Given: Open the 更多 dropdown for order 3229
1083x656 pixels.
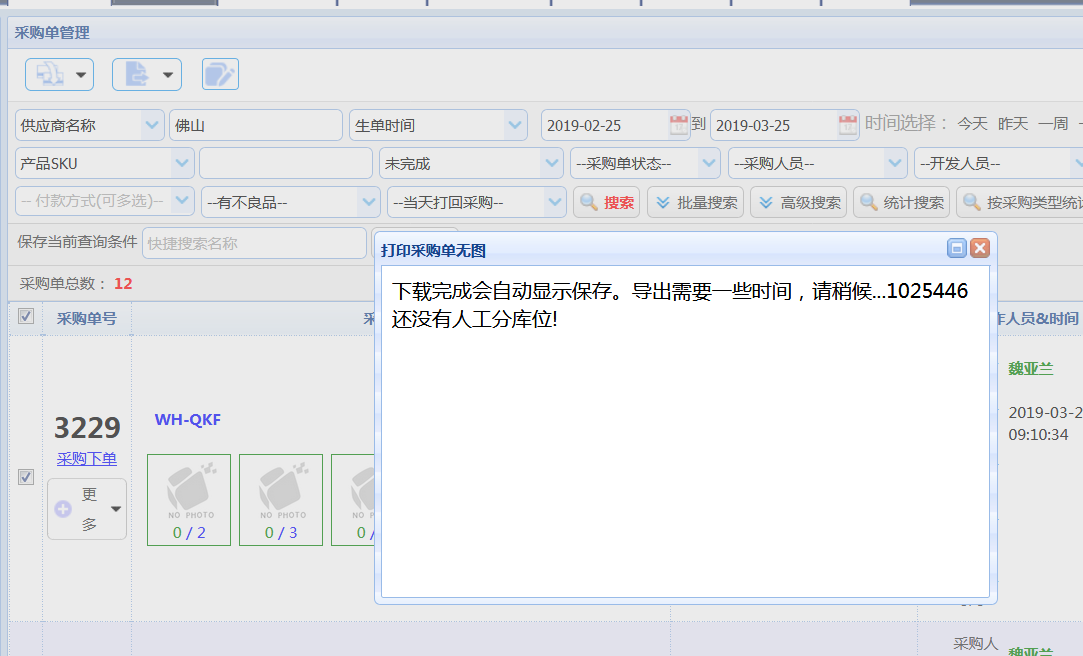Looking at the screenshot, I should (87, 509).
